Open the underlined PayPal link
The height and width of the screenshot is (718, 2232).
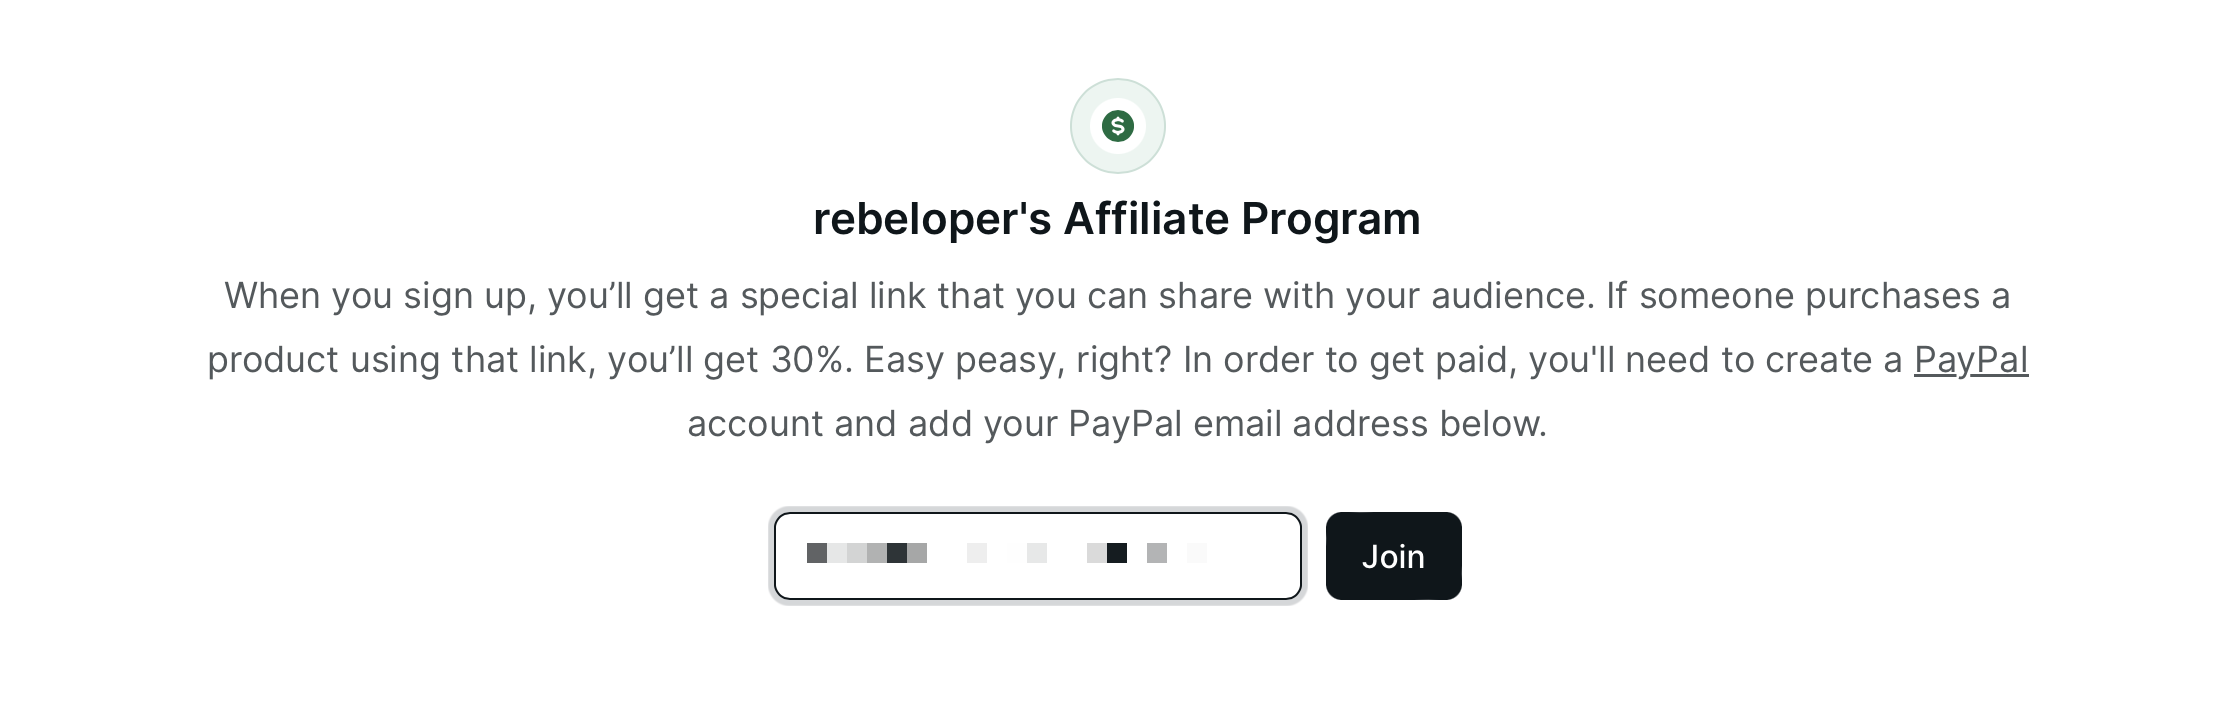click(x=1970, y=360)
